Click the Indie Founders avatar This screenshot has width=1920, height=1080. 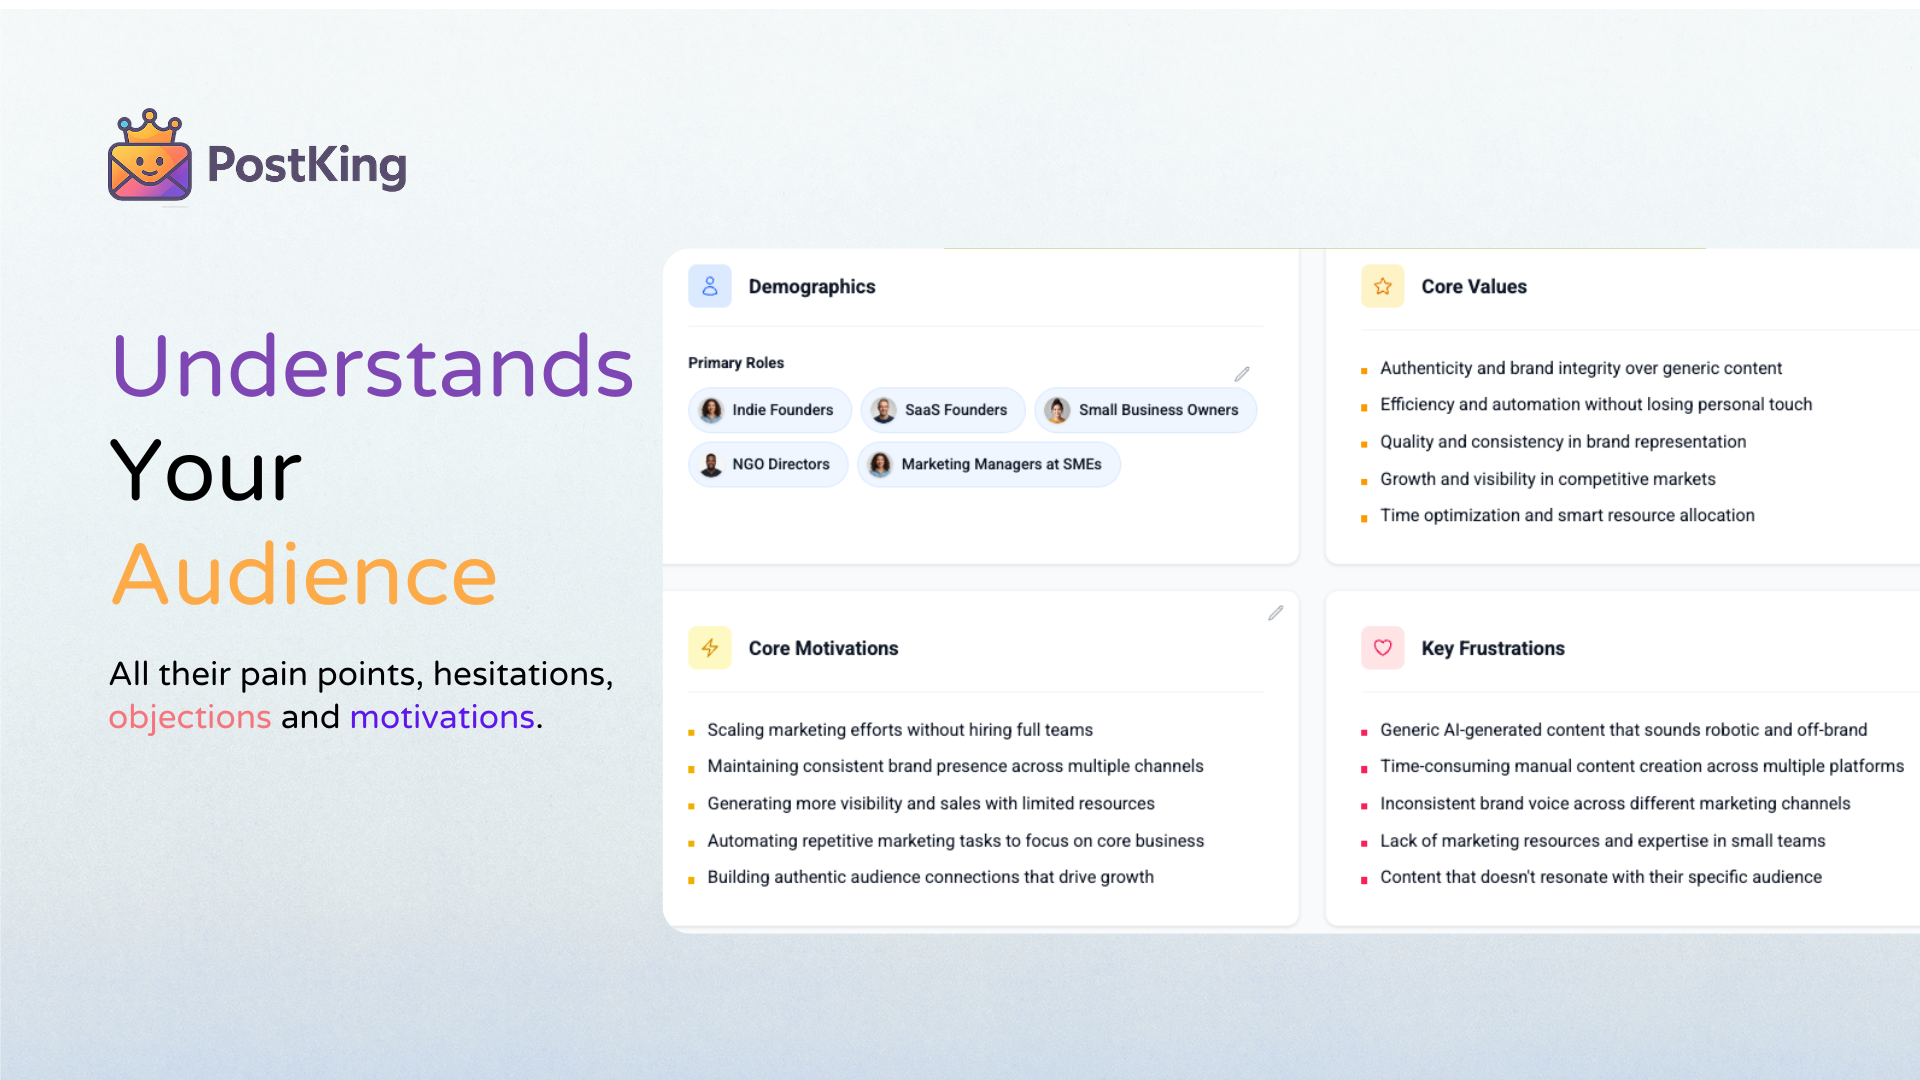(x=711, y=410)
